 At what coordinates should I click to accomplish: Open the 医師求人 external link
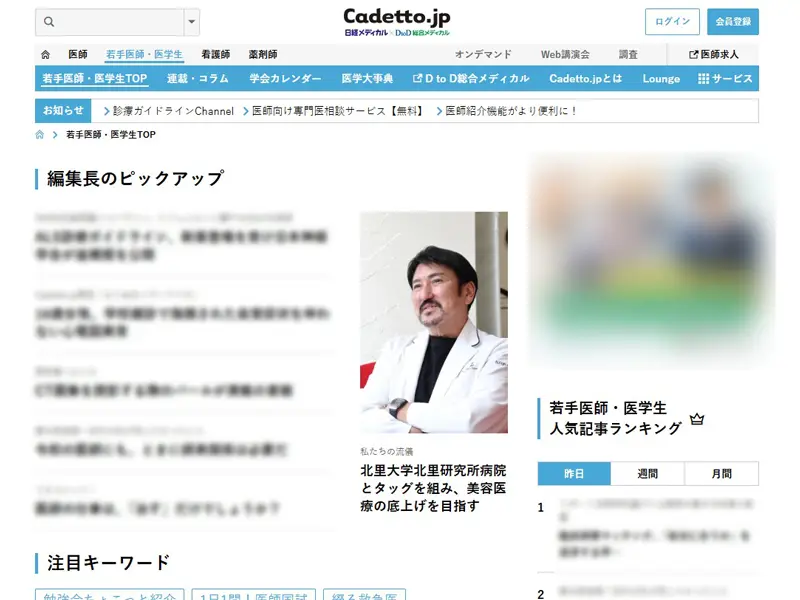pyautogui.click(x=714, y=54)
